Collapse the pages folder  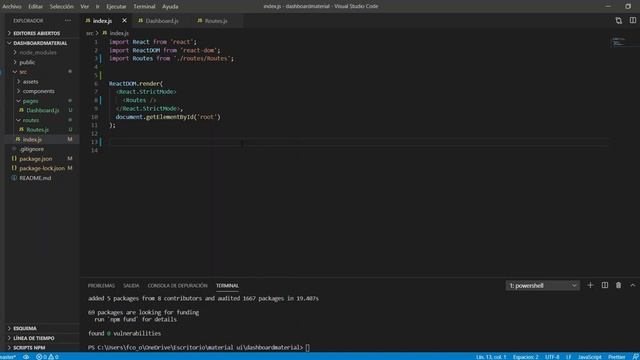coord(30,101)
